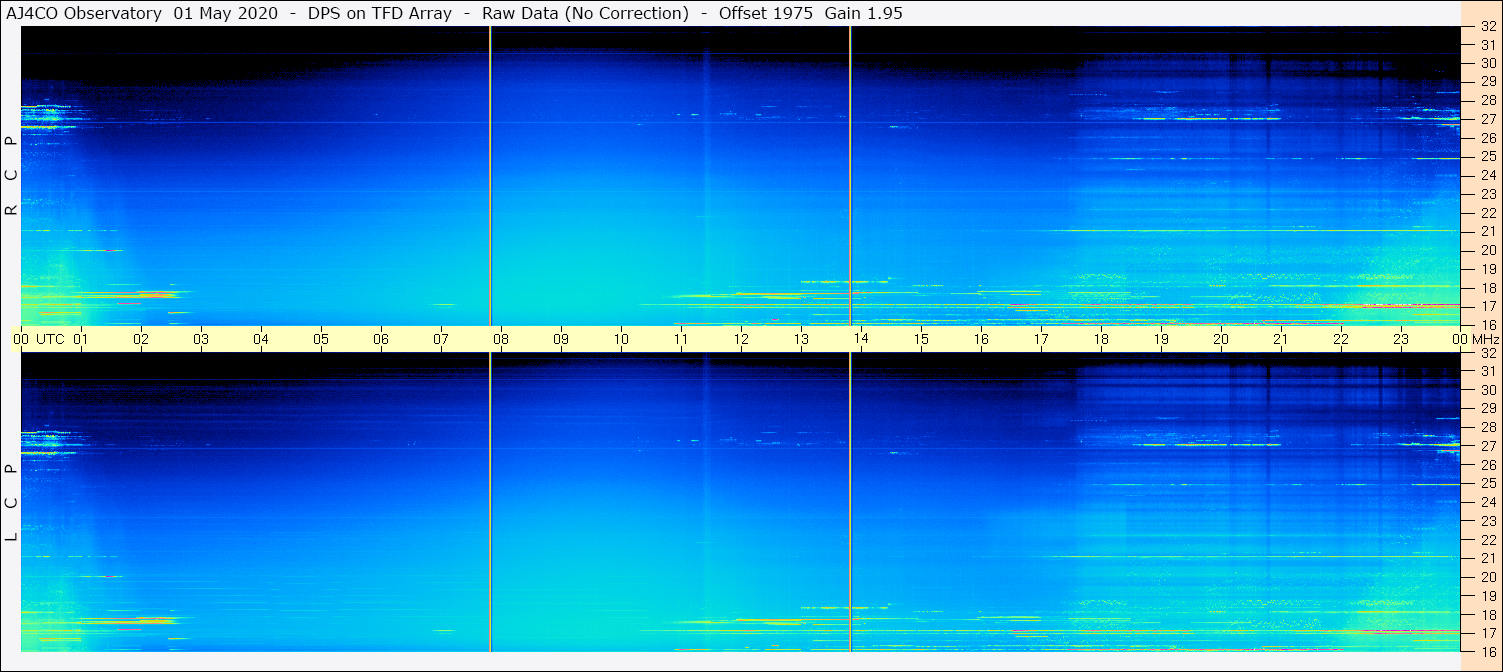Click hour "02" on the UTC time axis
The image size is (1503, 672).
tap(141, 339)
